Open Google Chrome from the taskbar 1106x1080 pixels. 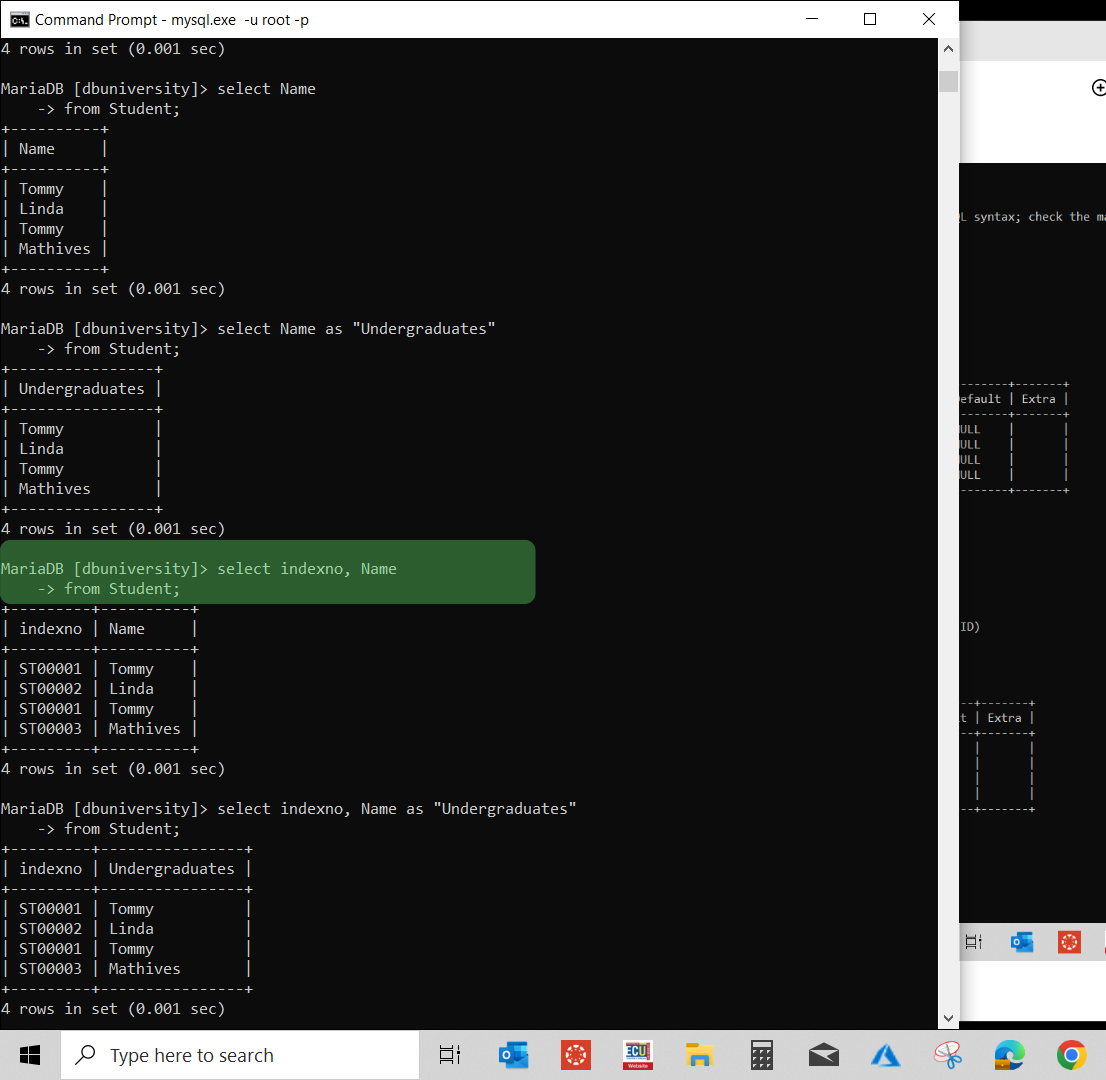coord(1071,1054)
